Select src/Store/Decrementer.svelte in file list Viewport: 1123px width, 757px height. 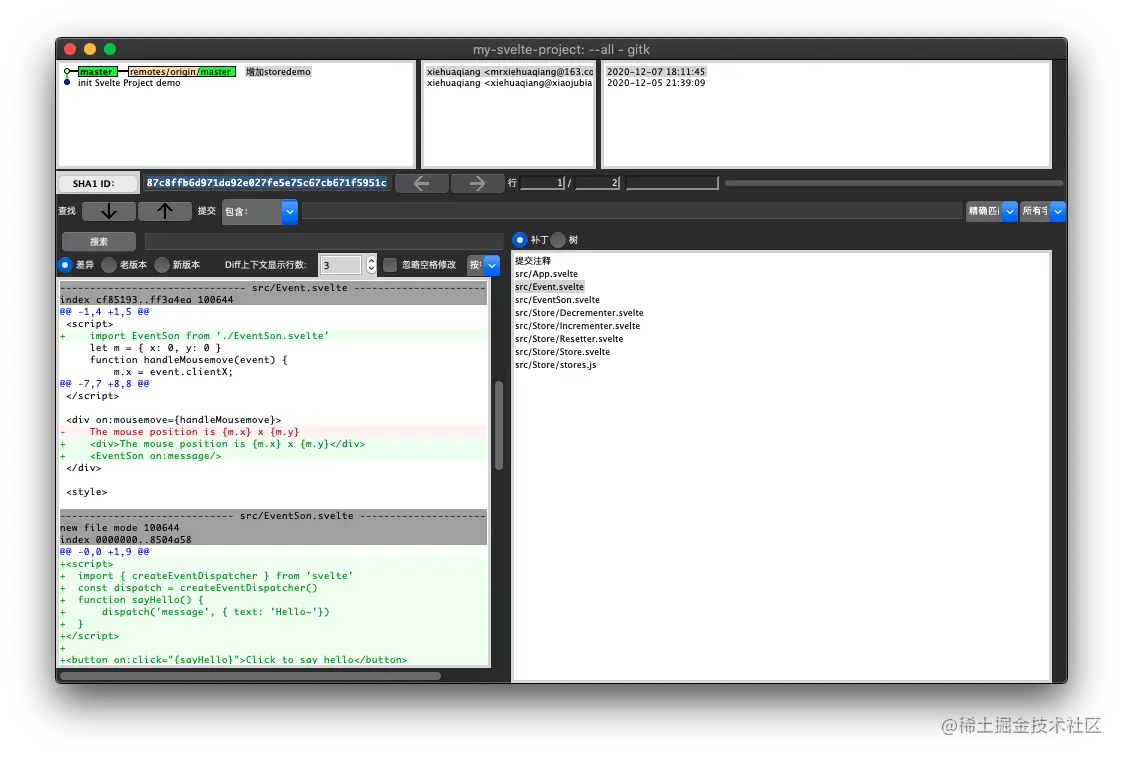[579, 312]
